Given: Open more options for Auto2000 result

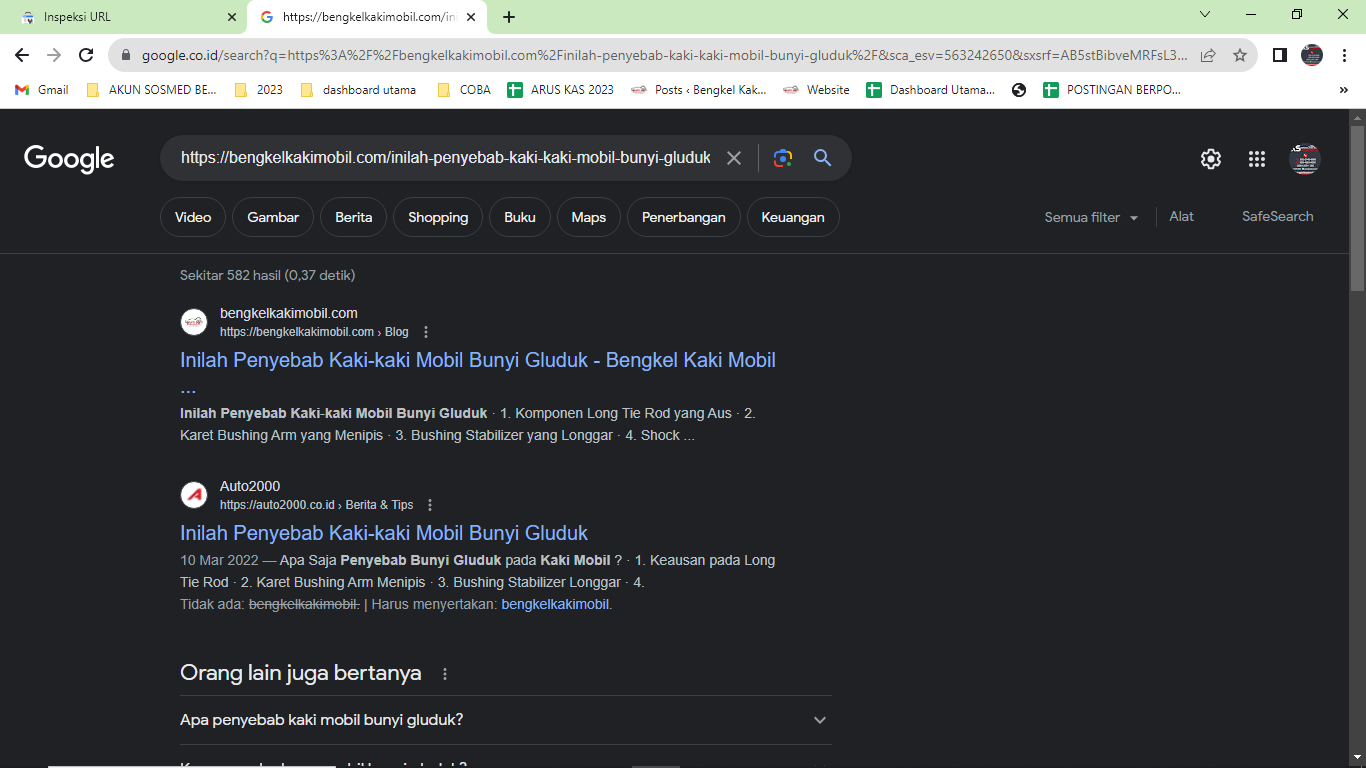Looking at the screenshot, I should (430, 505).
